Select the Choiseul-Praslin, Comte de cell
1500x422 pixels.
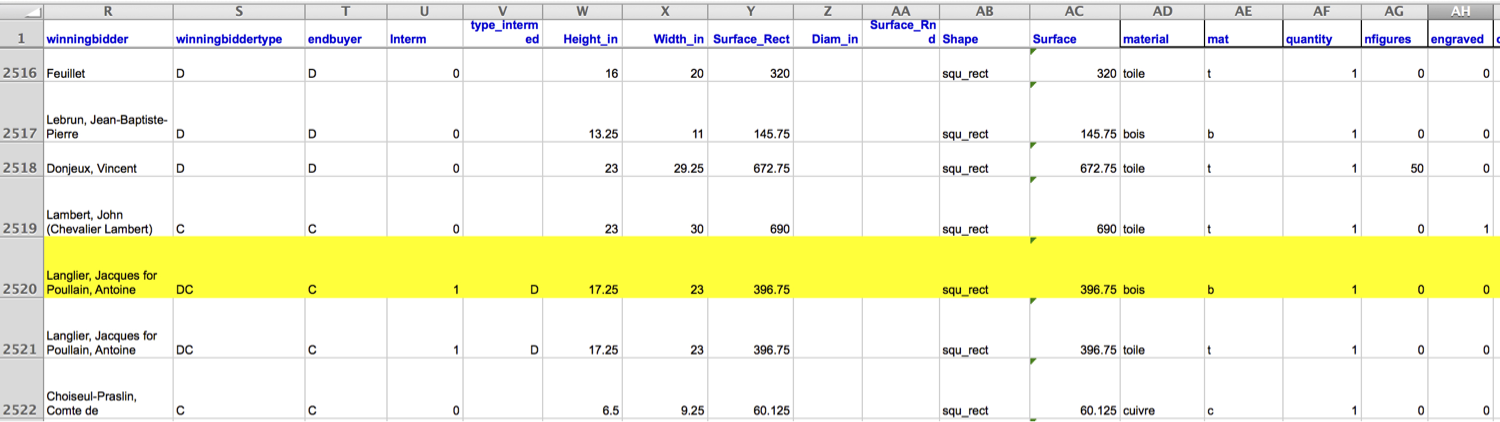point(107,403)
